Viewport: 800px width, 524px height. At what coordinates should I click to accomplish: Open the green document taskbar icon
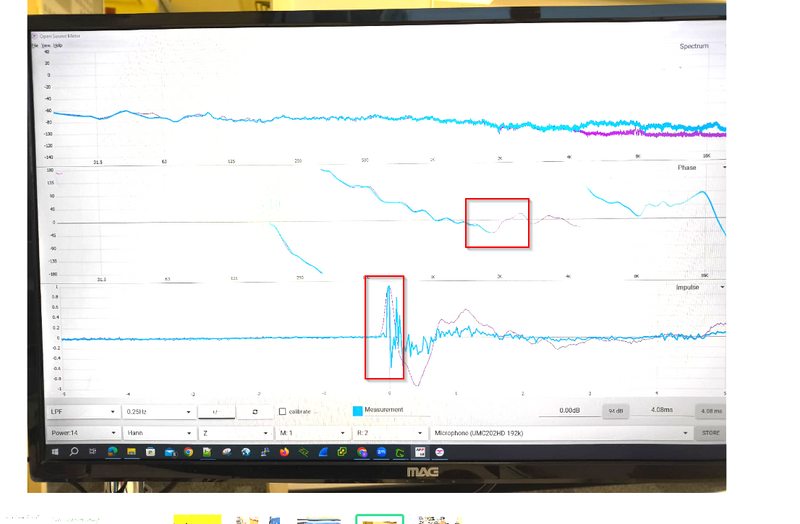click(x=207, y=452)
